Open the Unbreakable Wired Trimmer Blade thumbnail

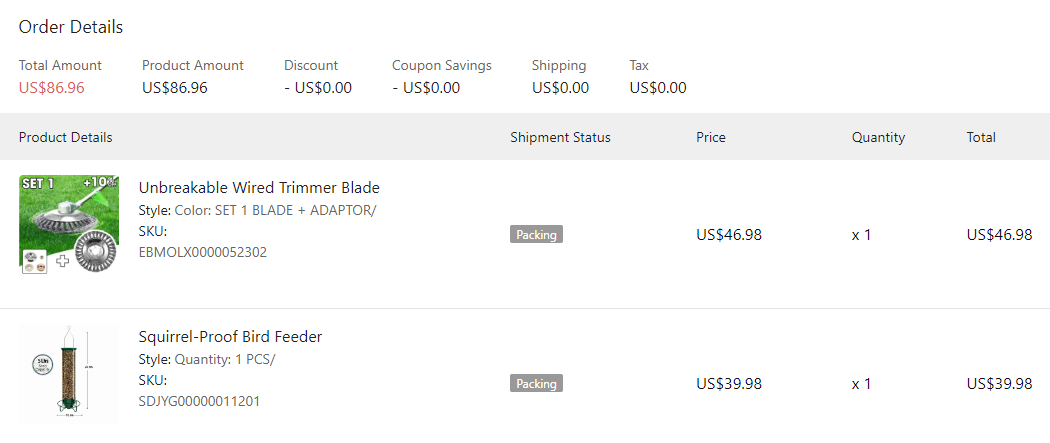coord(68,225)
